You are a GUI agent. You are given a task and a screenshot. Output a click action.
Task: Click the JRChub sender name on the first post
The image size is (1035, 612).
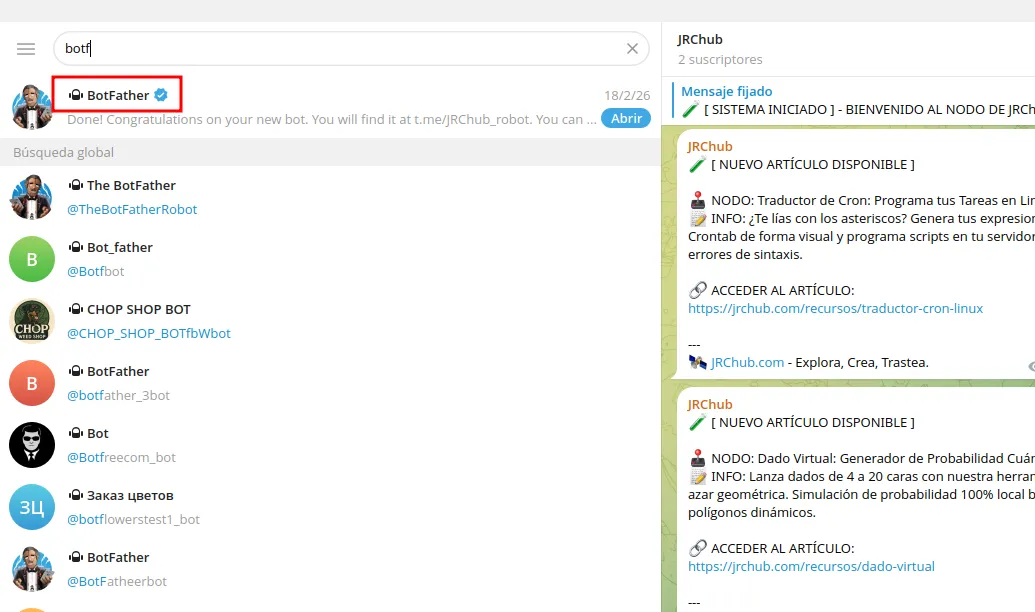(x=710, y=147)
